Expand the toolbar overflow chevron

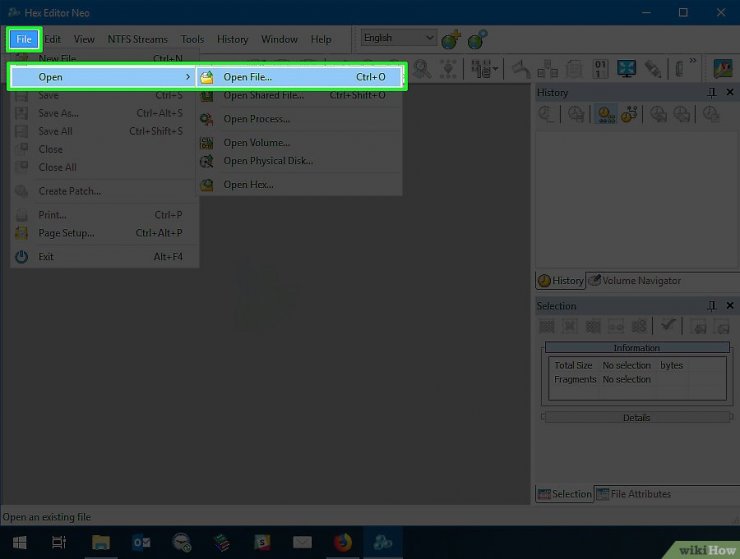coord(693,60)
